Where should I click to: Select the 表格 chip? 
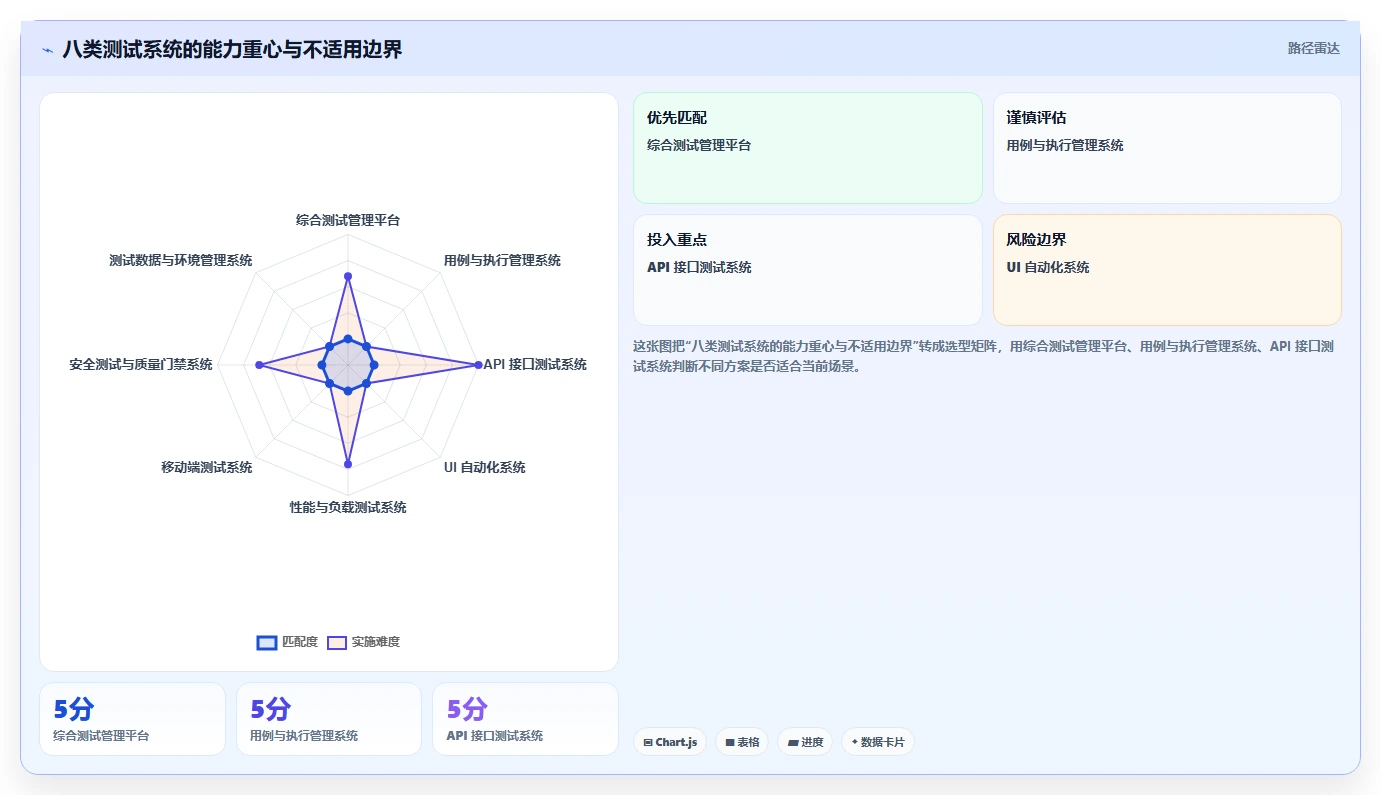click(x=742, y=742)
